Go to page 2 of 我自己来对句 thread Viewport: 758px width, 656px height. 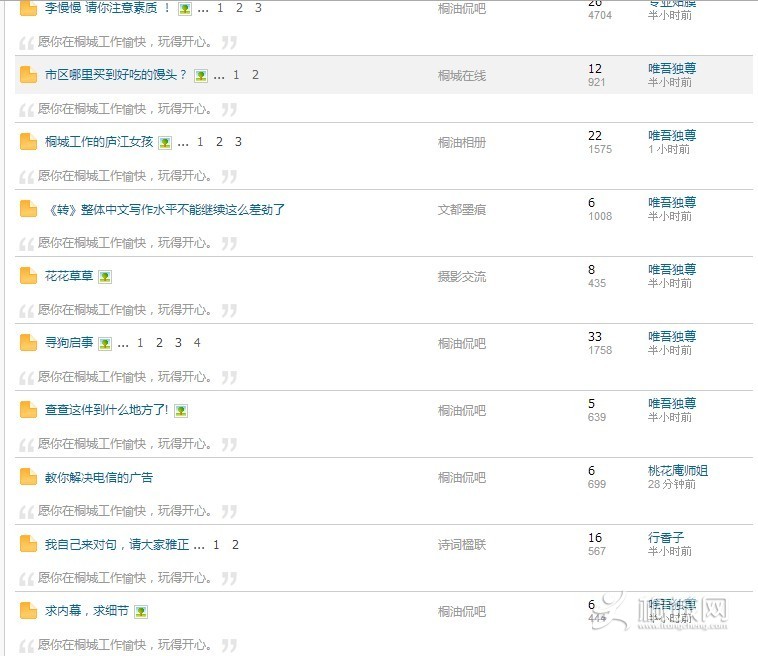click(x=235, y=544)
